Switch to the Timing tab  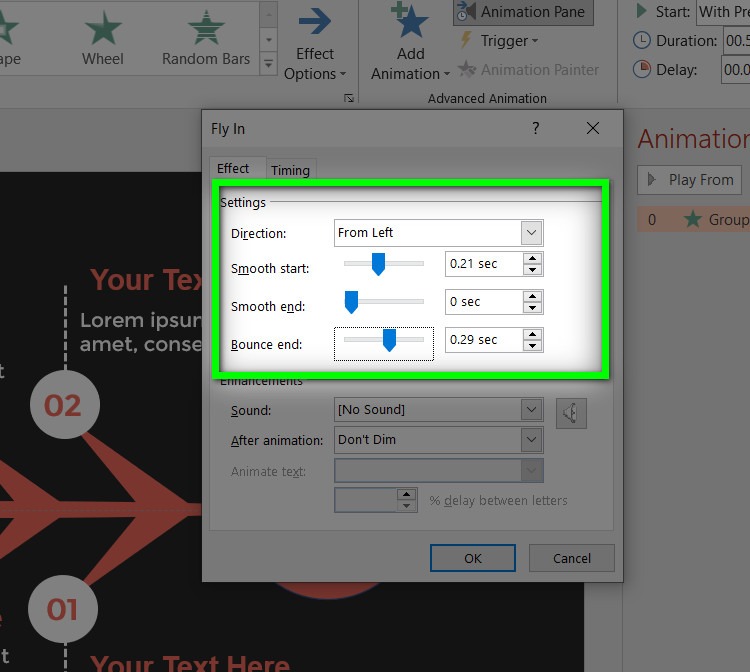click(290, 170)
